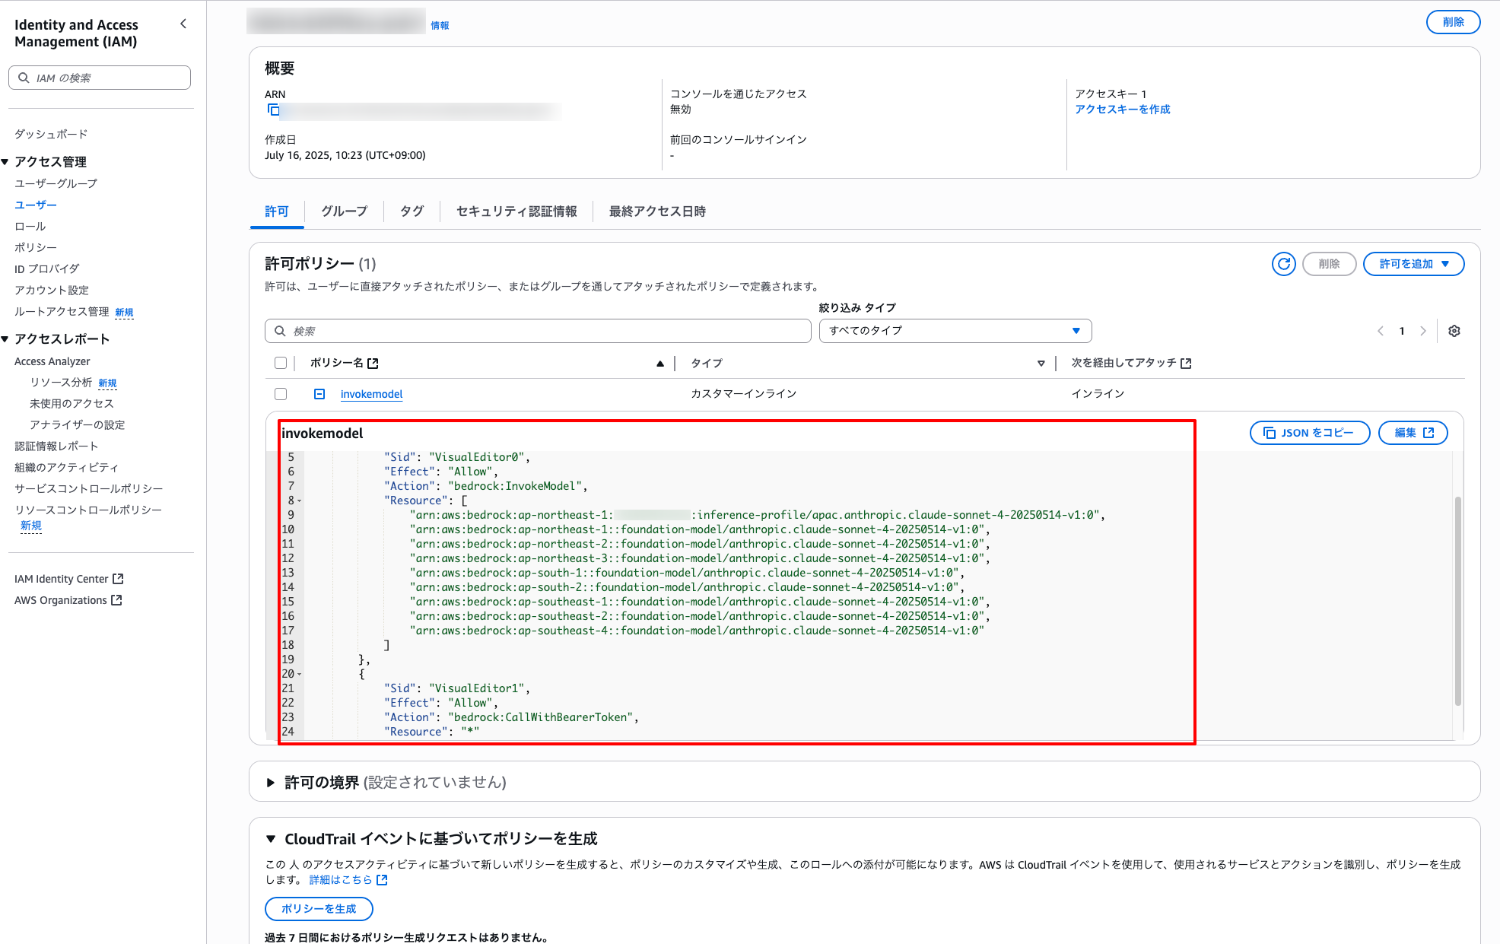Image resolution: width=1500 pixels, height=944 pixels.
Task: Click JSON line with "VisualEditor0" Sid
Action: pos(457,458)
